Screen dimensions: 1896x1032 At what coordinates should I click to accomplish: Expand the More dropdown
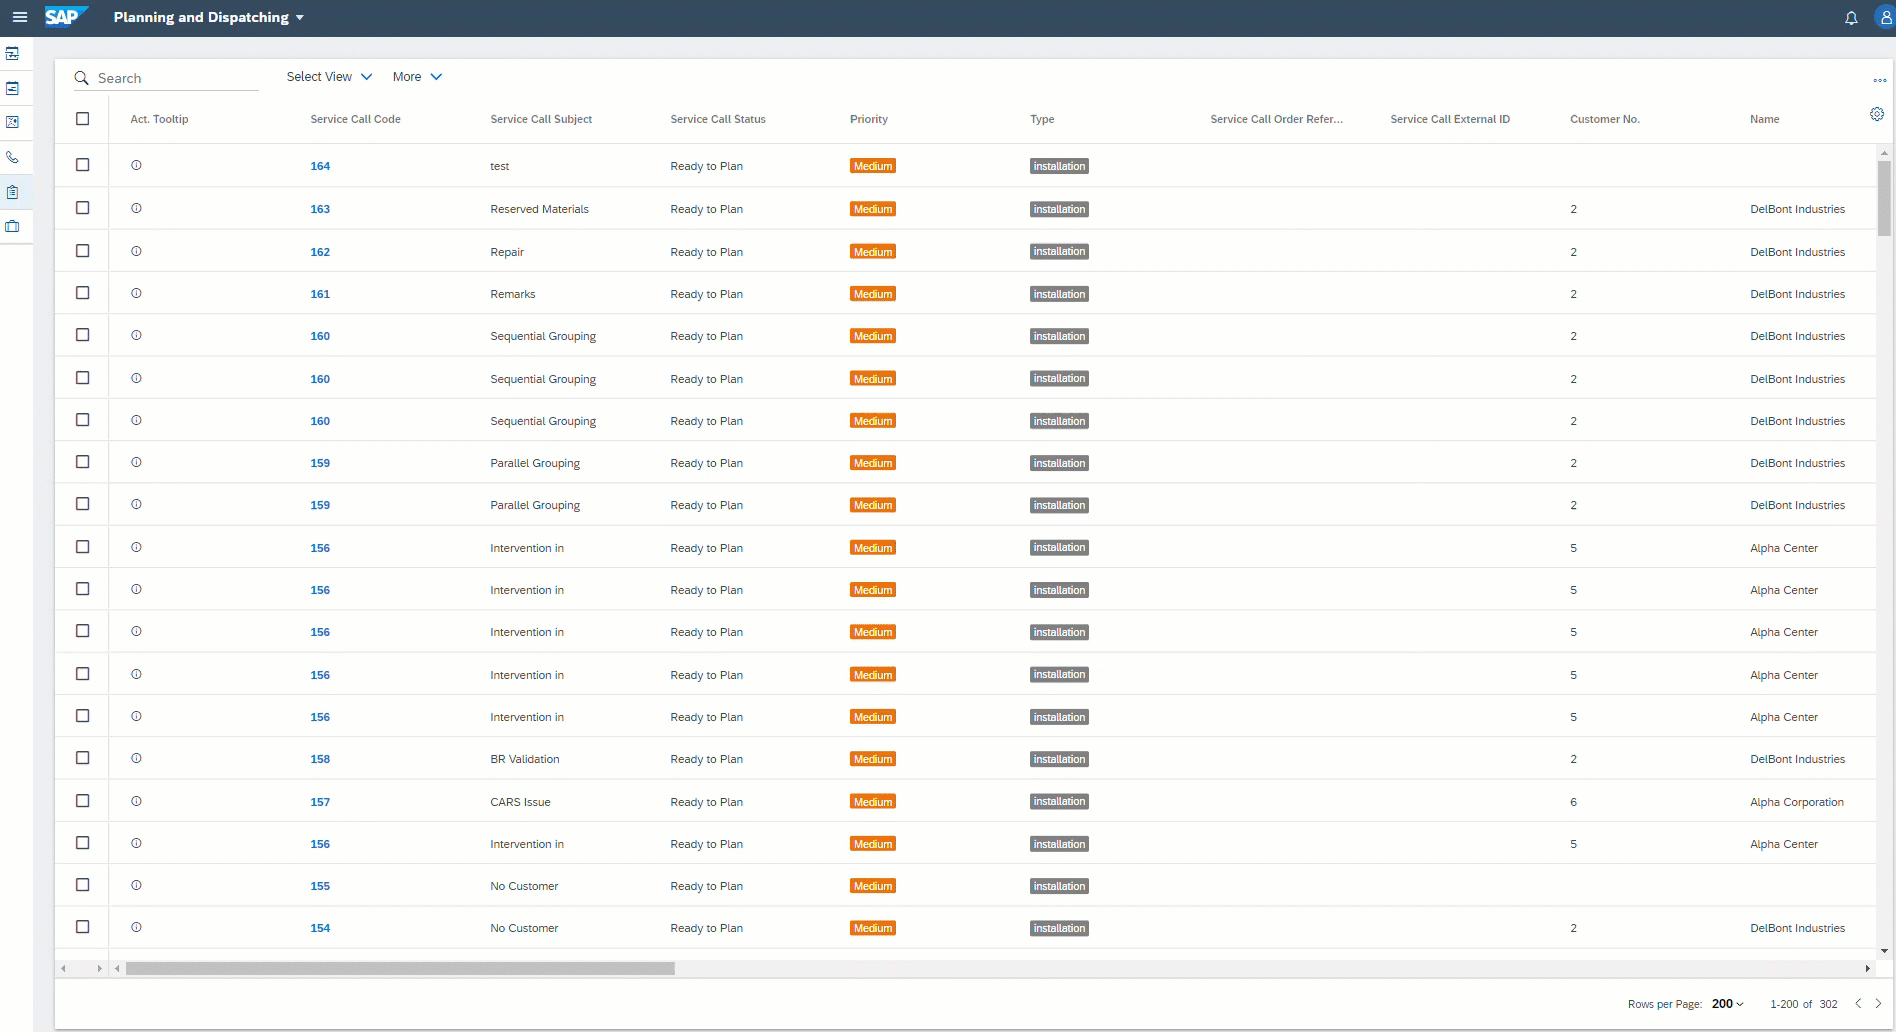coord(417,77)
